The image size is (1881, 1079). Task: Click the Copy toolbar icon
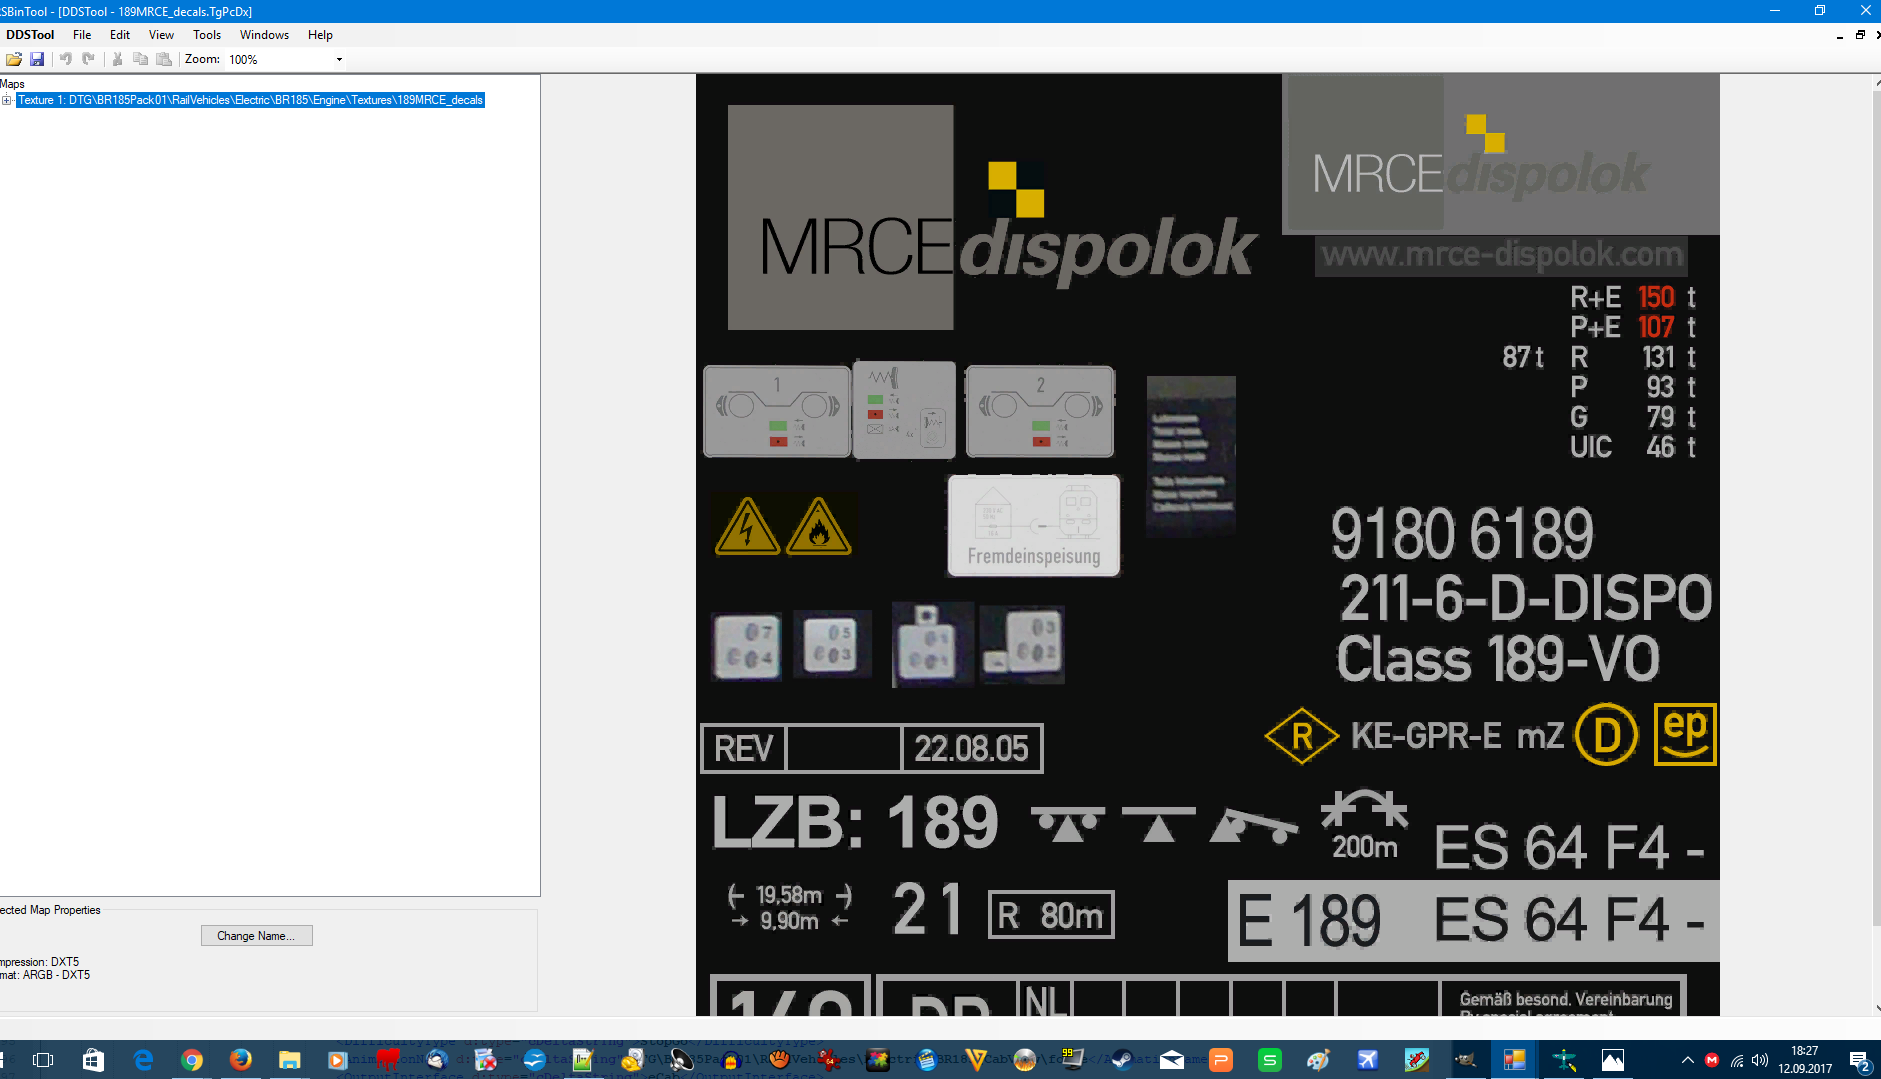[140, 59]
